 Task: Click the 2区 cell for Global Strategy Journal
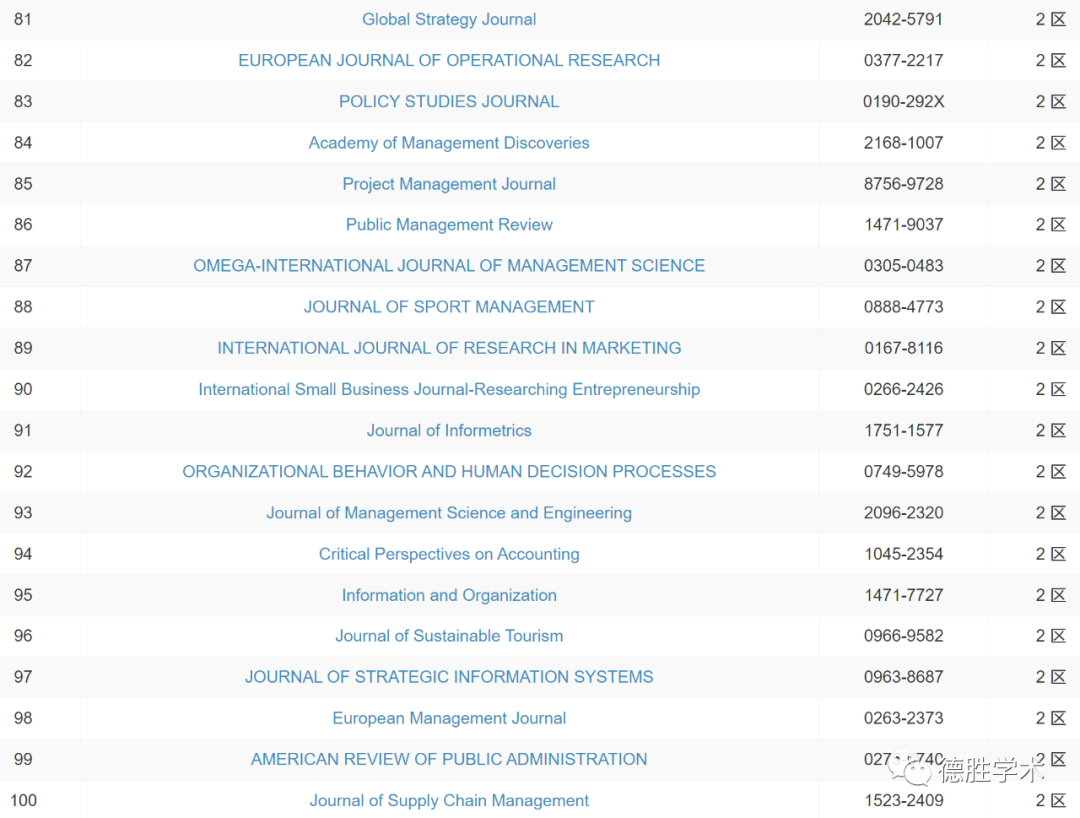point(1050,19)
